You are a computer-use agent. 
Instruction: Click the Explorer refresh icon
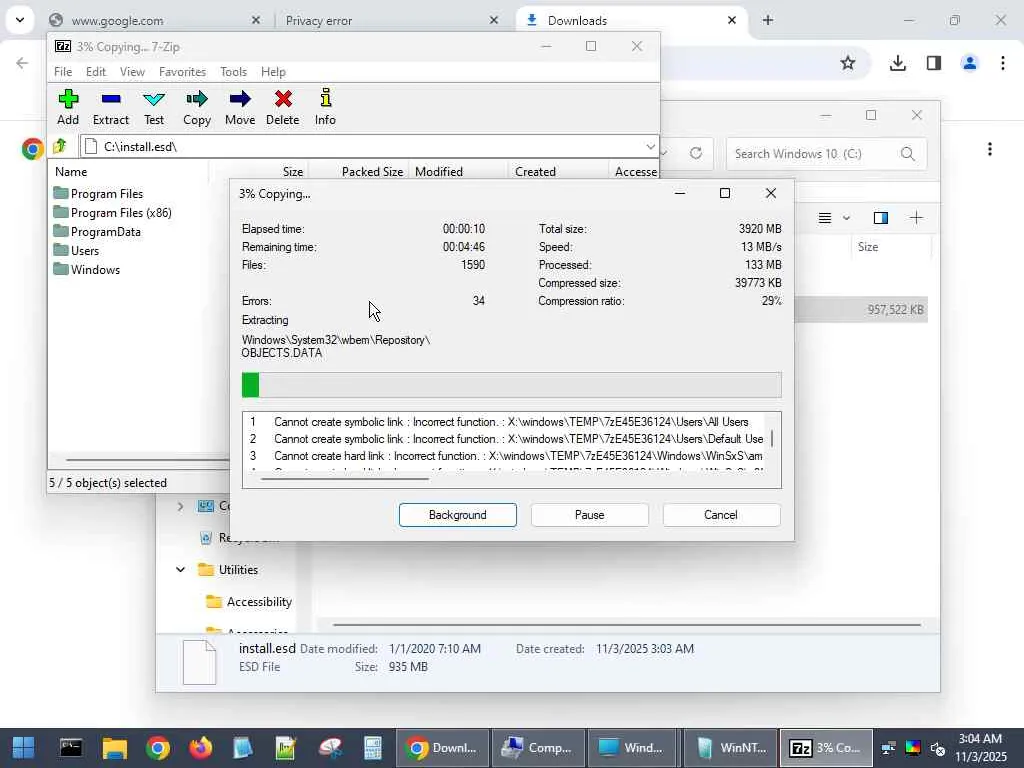696,153
